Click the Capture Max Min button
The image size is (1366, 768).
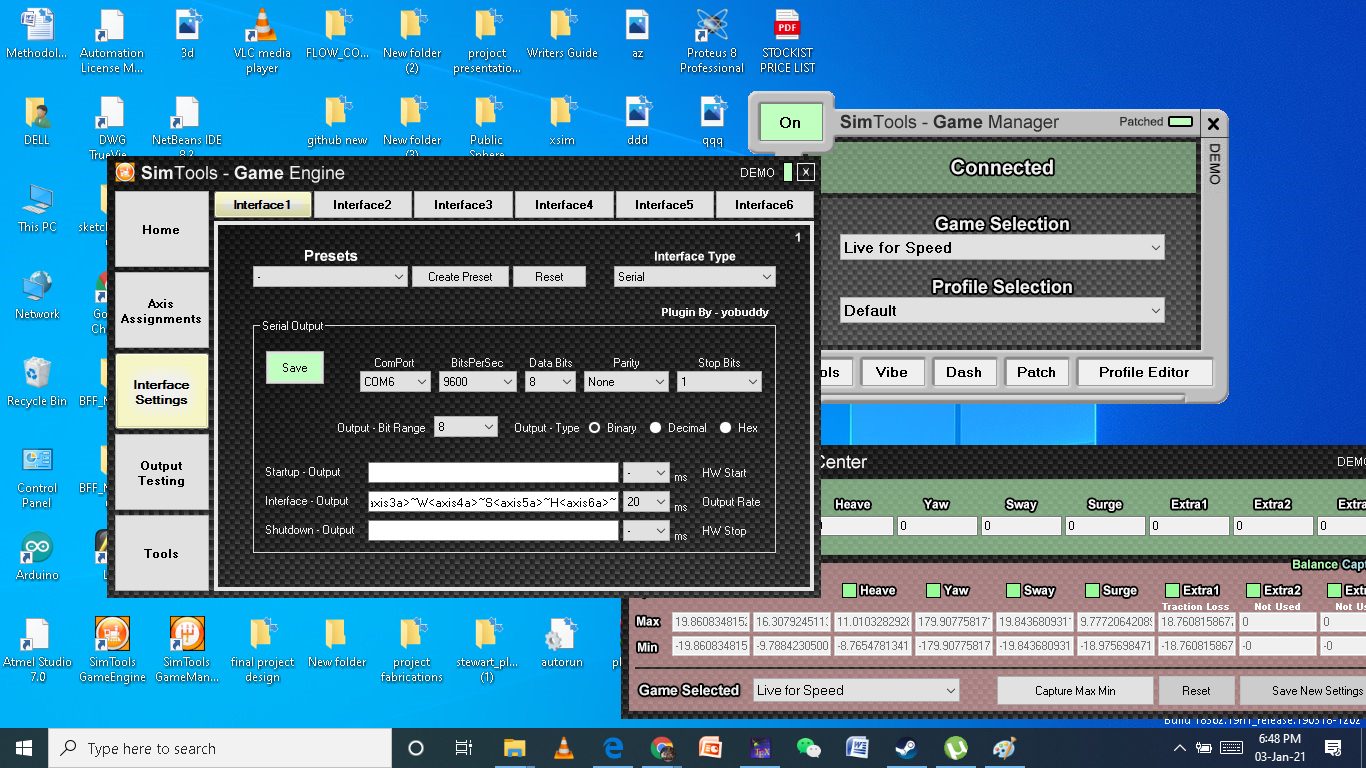pos(1075,691)
